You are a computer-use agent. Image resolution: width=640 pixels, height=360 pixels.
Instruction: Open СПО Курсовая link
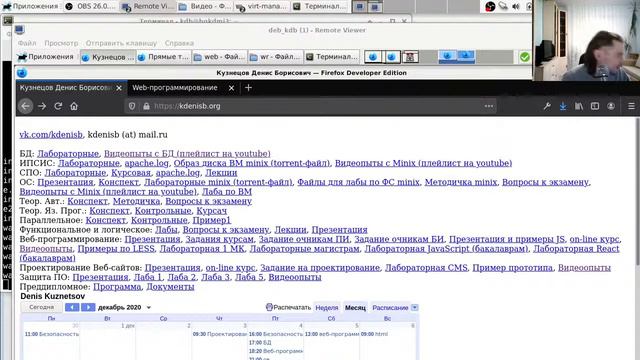point(131,173)
